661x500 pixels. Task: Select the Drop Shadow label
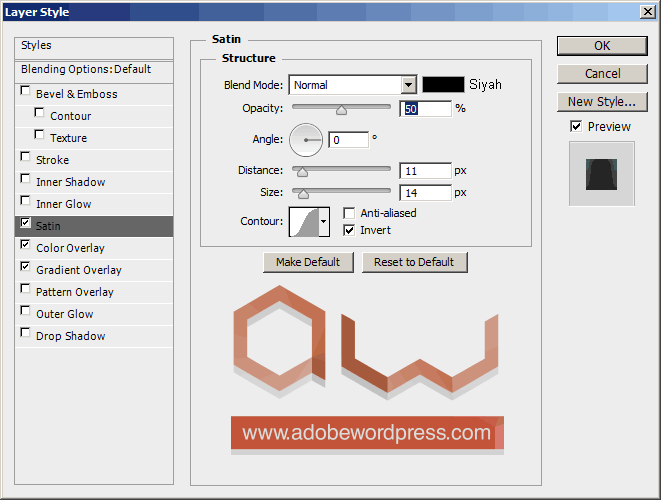(x=70, y=336)
